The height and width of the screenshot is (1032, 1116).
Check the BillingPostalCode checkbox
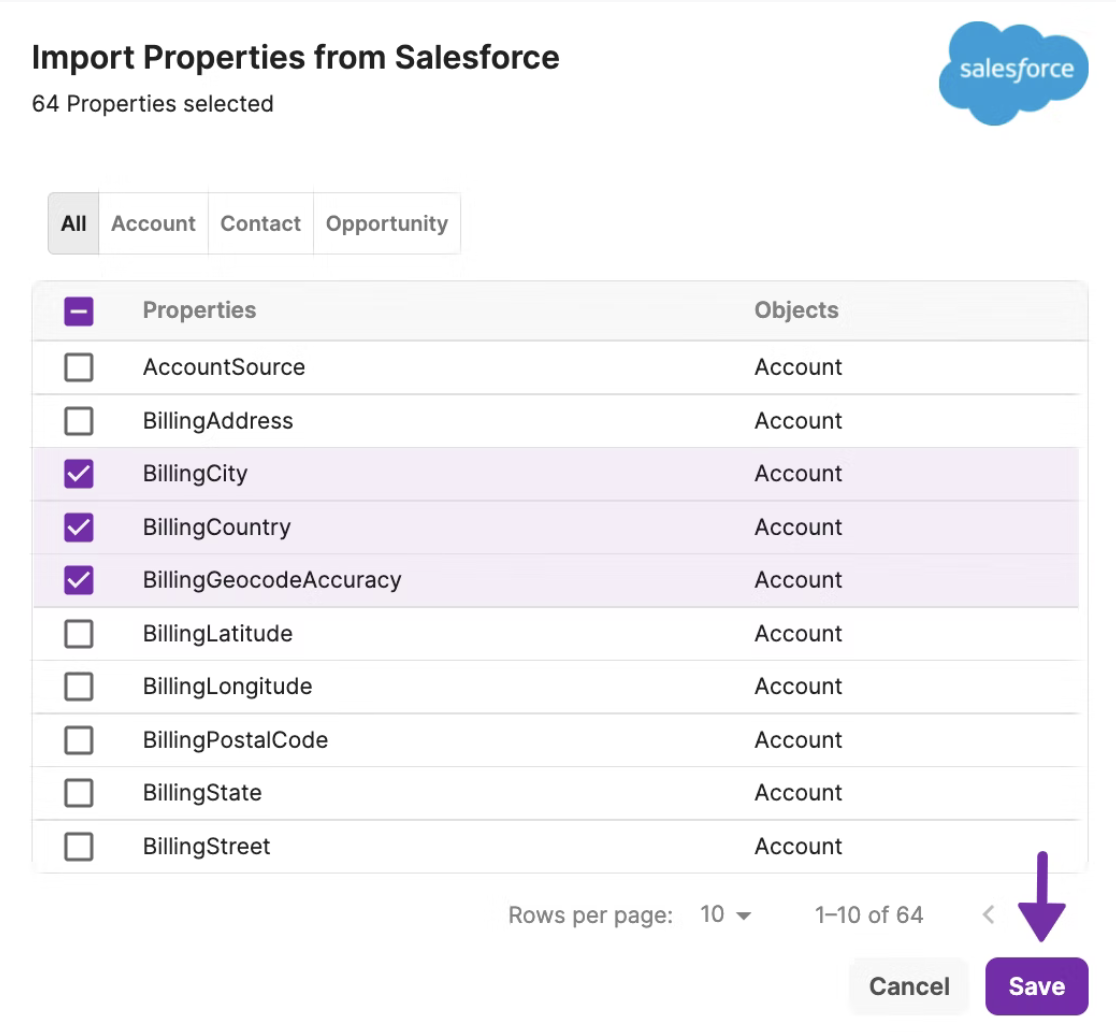(78, 740)
